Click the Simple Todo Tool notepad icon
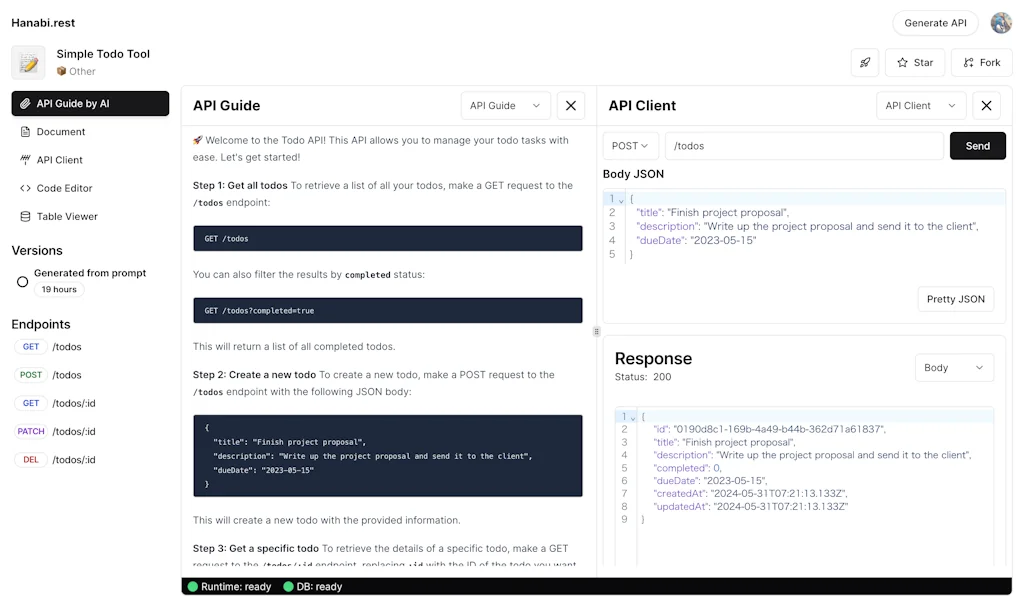This screenshot has width=1024, height=607. (28, 62)
